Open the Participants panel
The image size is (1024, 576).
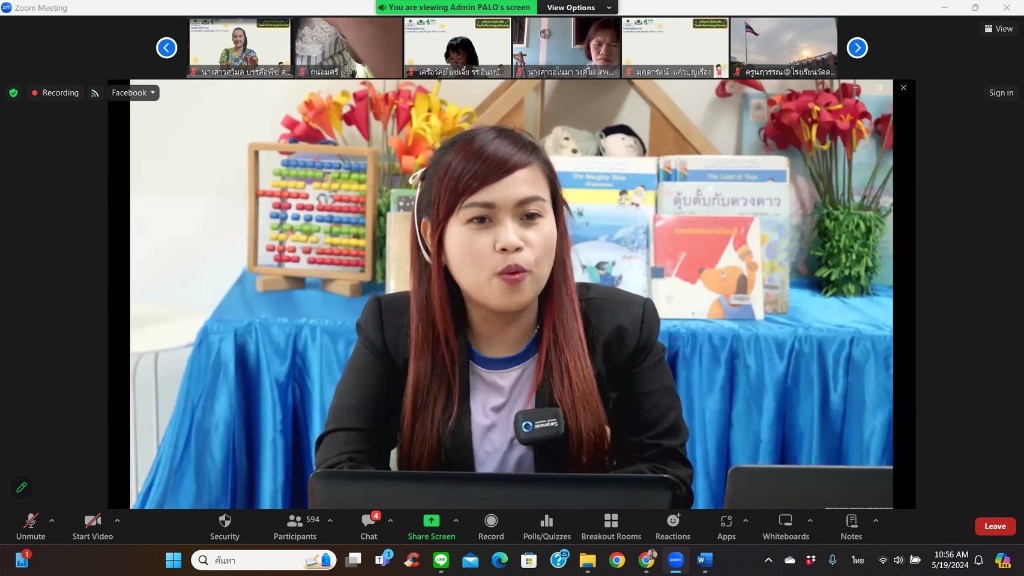(295, 526)
